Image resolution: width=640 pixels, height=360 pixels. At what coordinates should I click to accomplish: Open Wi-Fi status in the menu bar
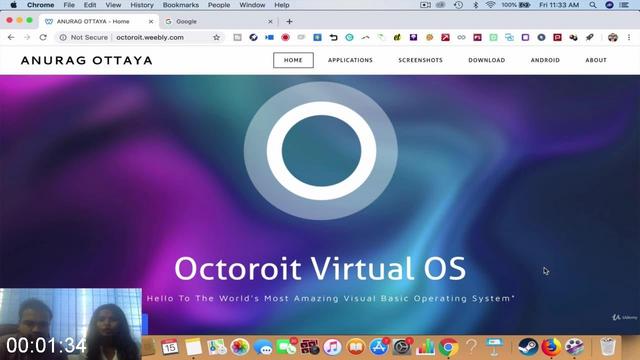pyautogui.click(x=490, y=5)
